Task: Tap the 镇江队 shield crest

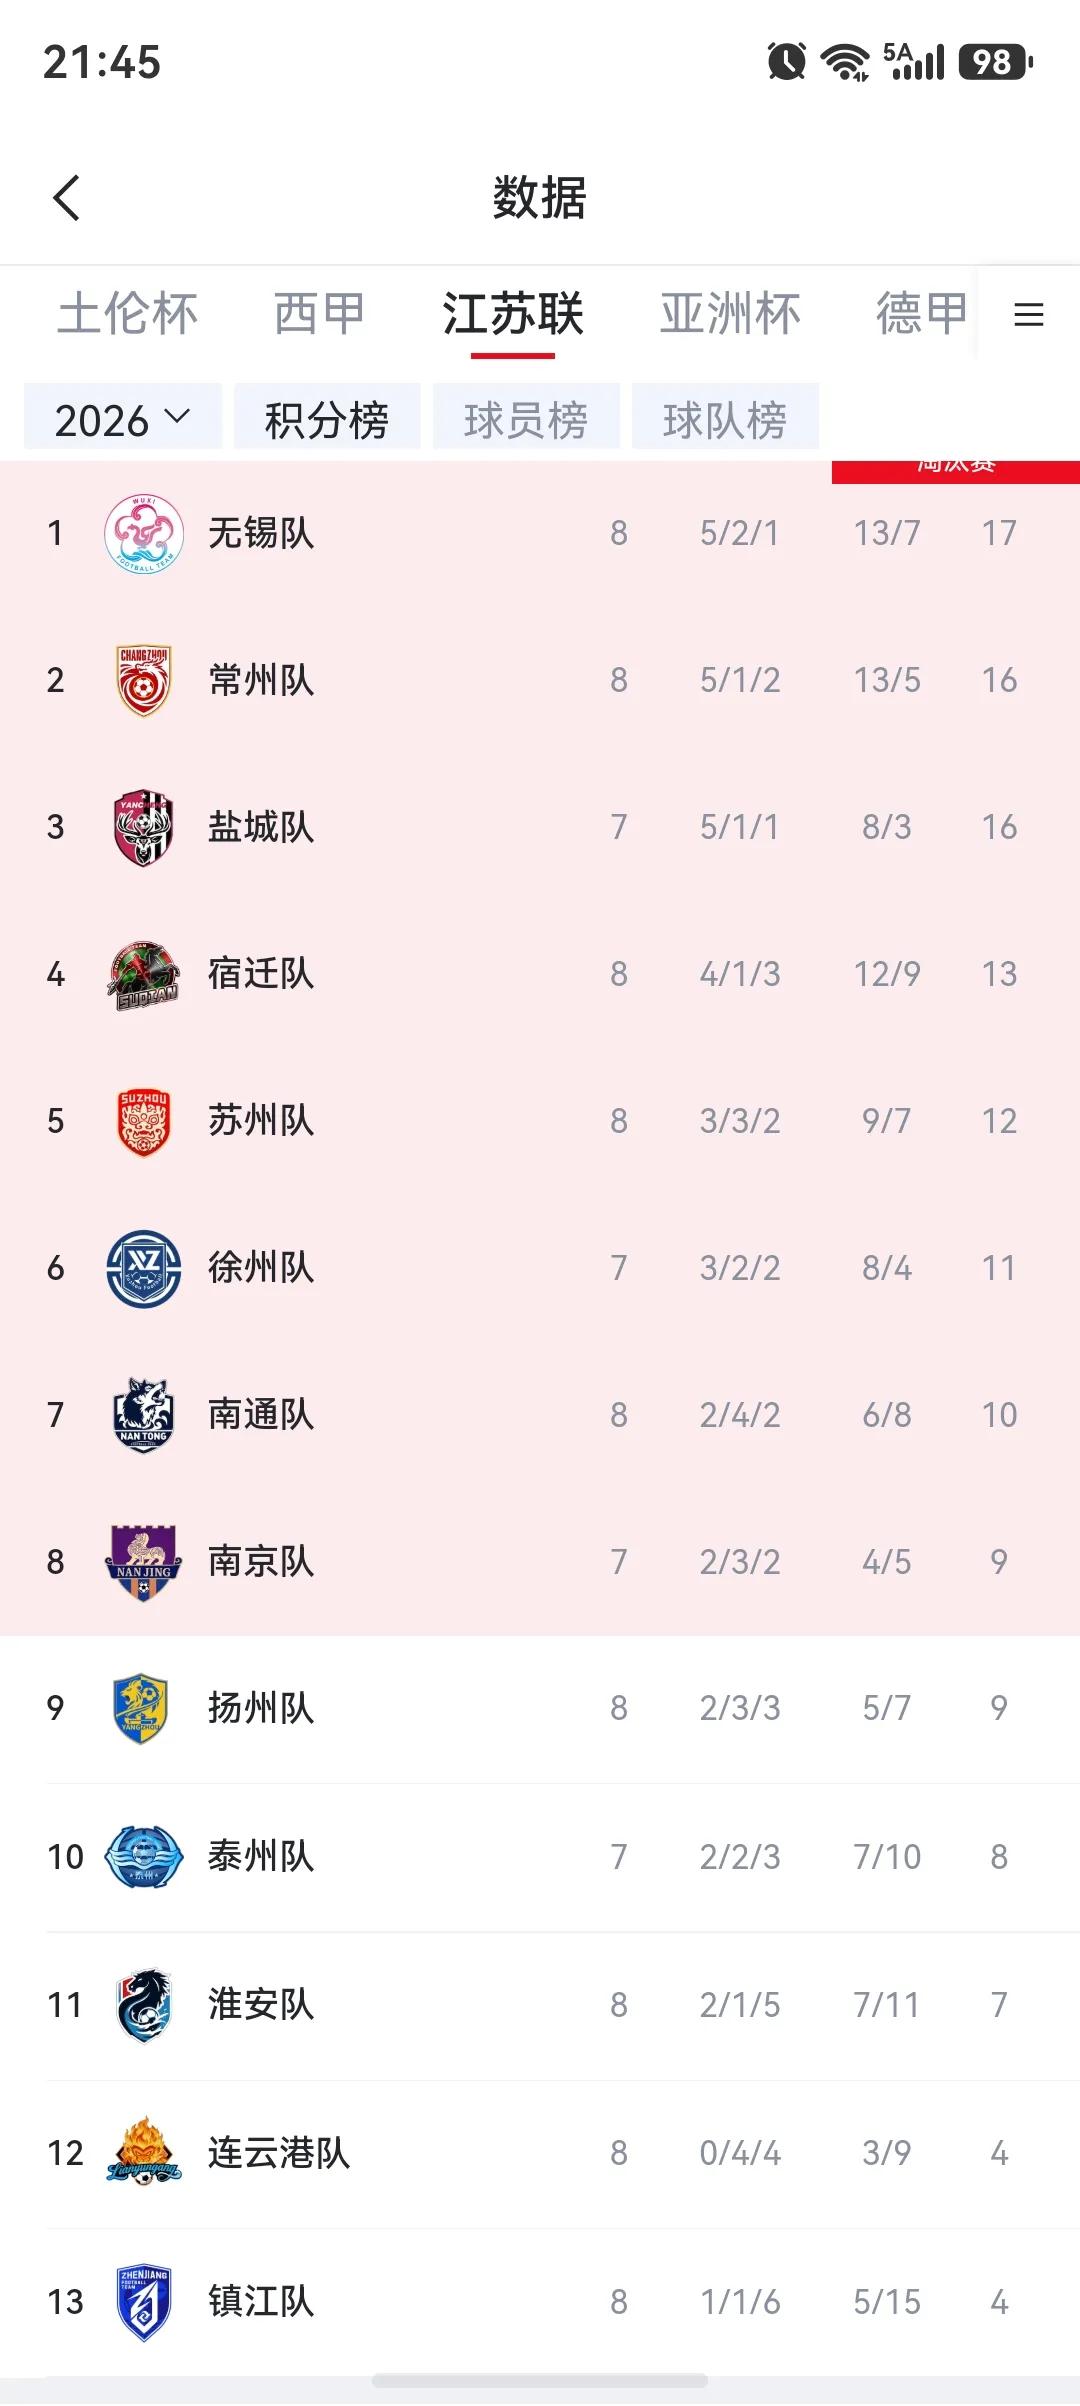Action: click(144, 2302)
